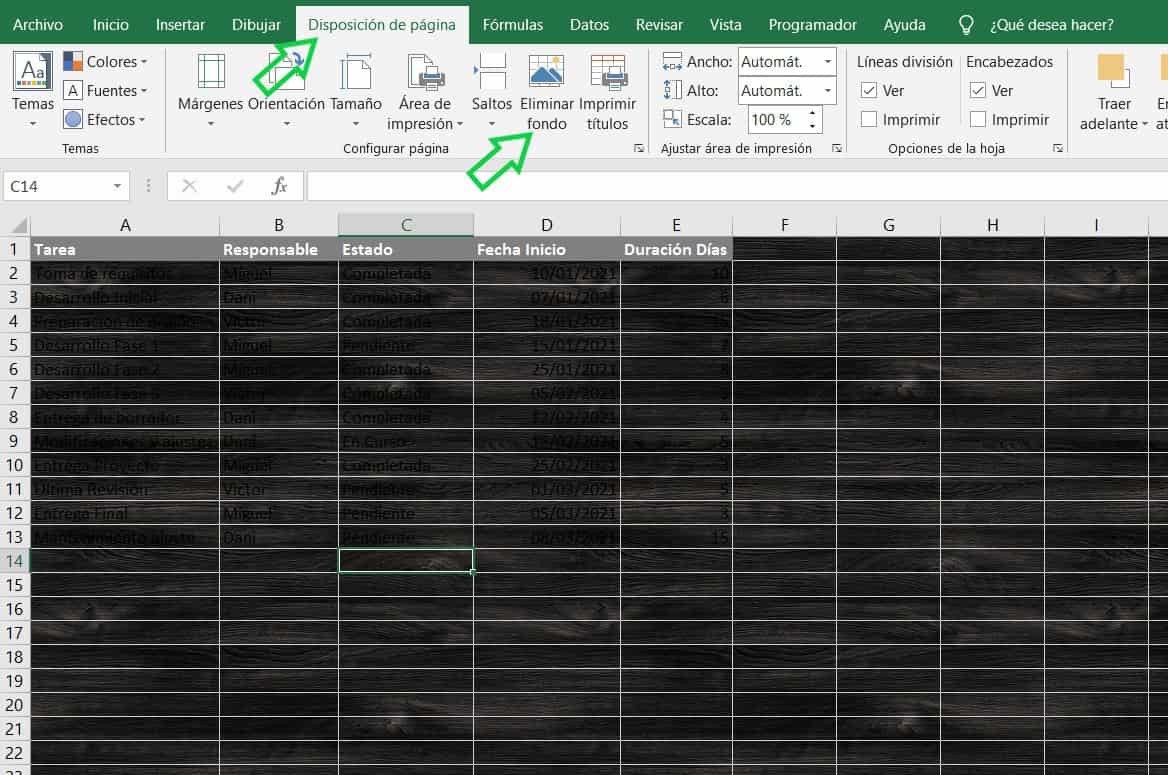Switch to the Fórmulas tab
Viewport: 1168px width, 775px height.
pos(512,25)
